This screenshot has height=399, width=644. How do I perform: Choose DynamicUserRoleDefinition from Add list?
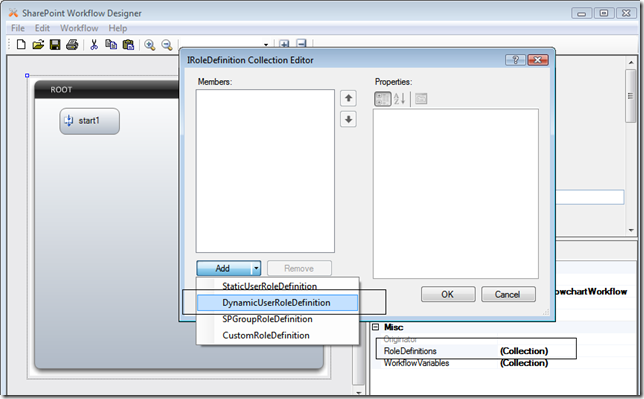pyautogui.click(x=277, y=303)
